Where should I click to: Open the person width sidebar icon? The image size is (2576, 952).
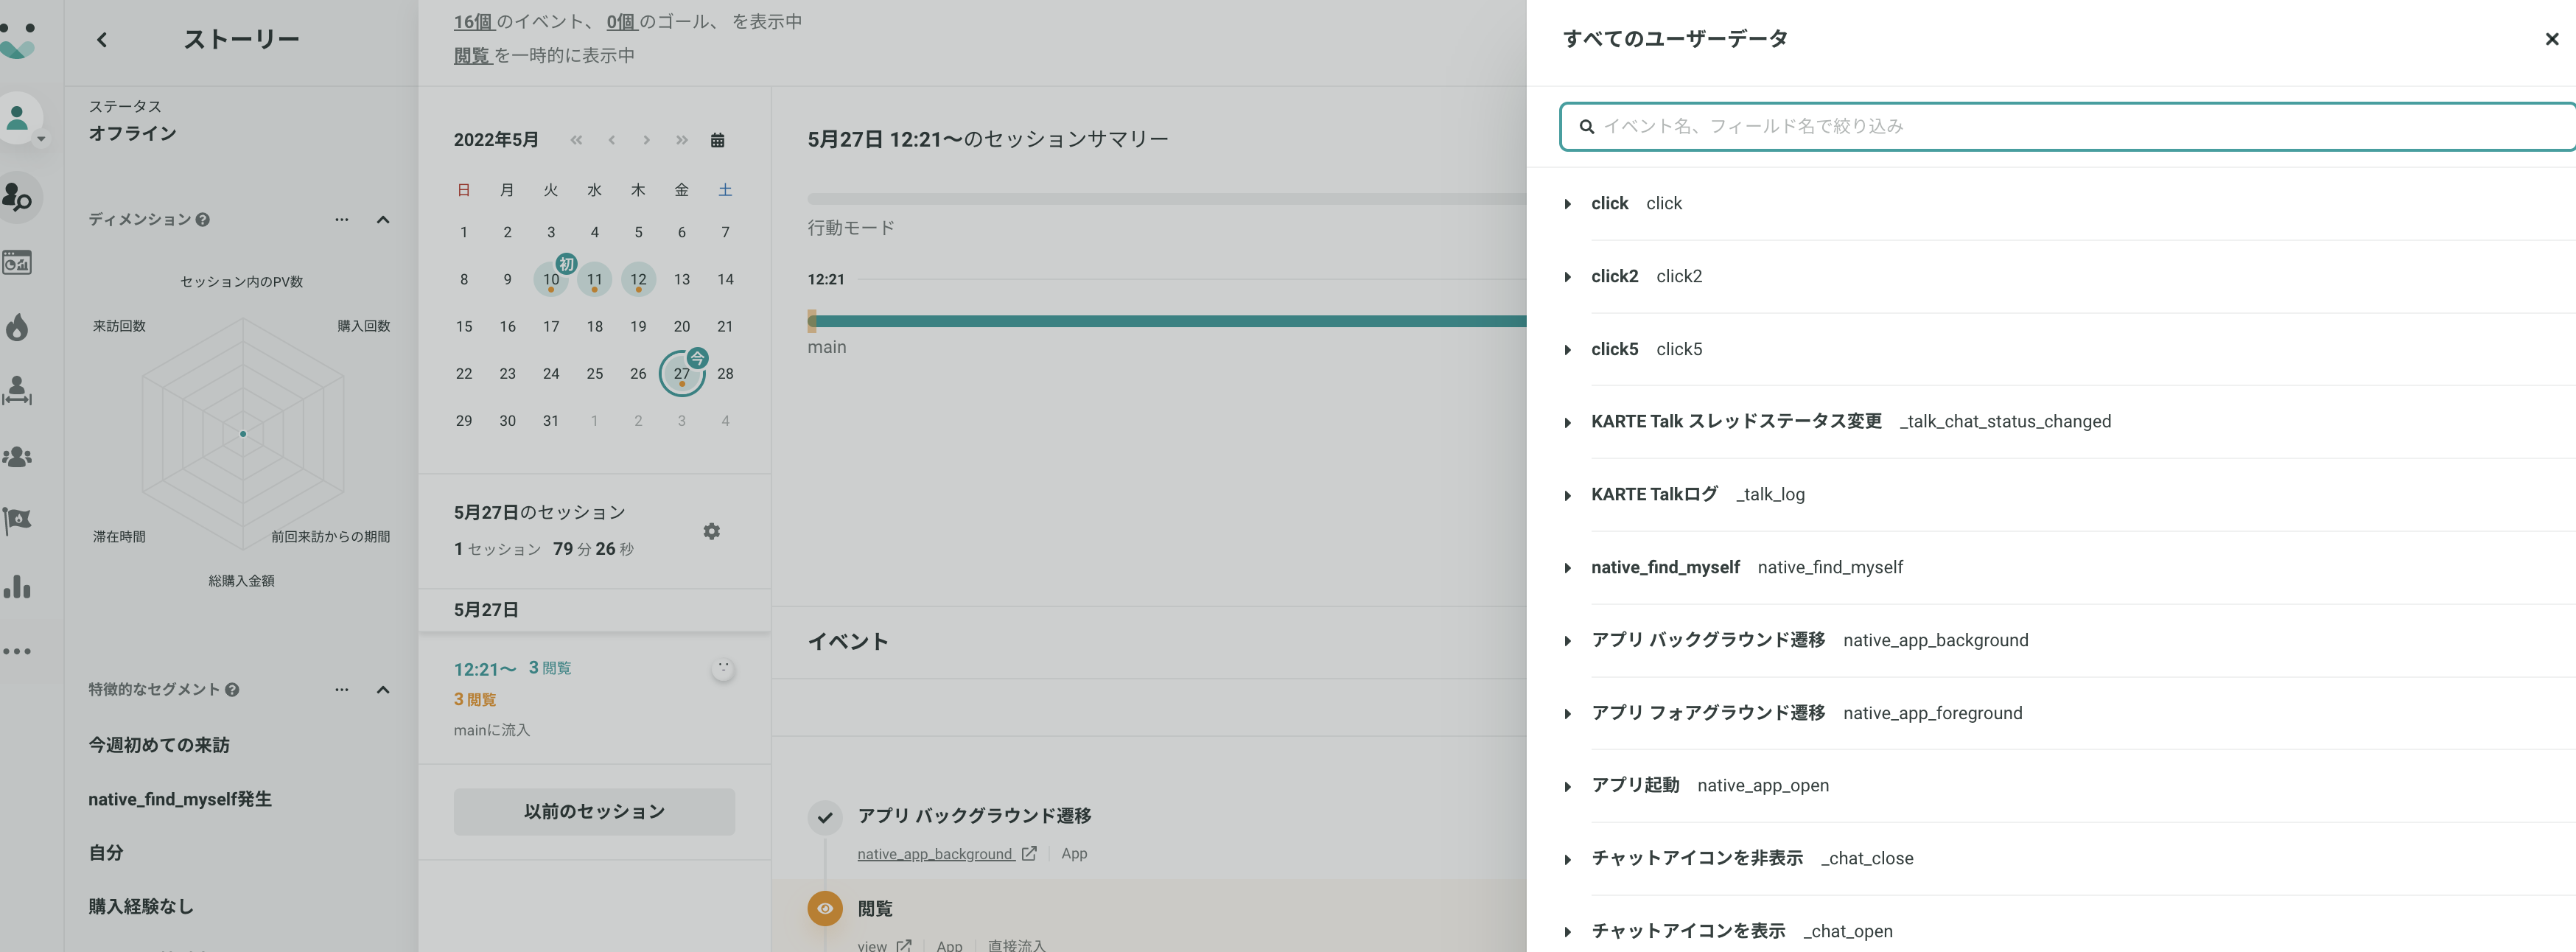pyautogui.click(x=17, y=391)
